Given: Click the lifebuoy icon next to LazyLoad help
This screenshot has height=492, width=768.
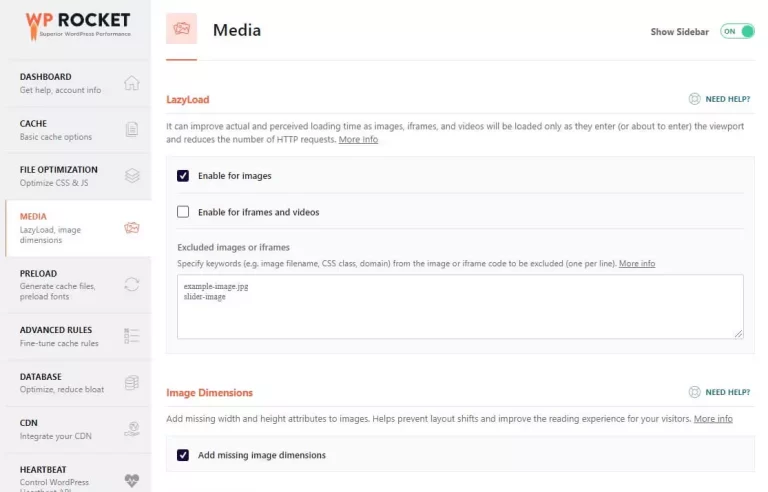Looking at the screenshot, I should pos(694,99).
